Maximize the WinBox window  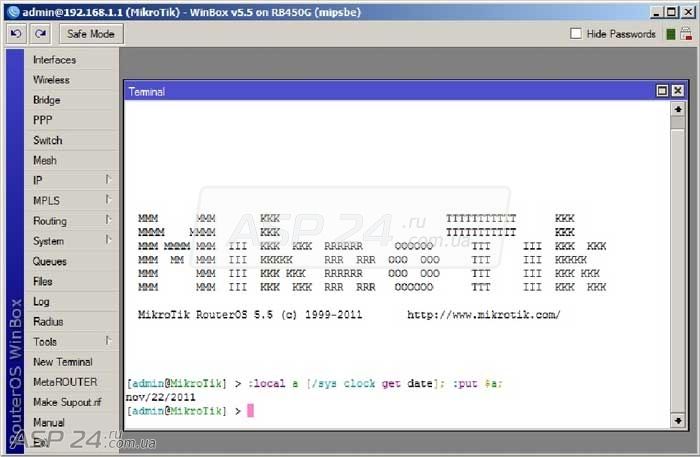coord(671,12)
